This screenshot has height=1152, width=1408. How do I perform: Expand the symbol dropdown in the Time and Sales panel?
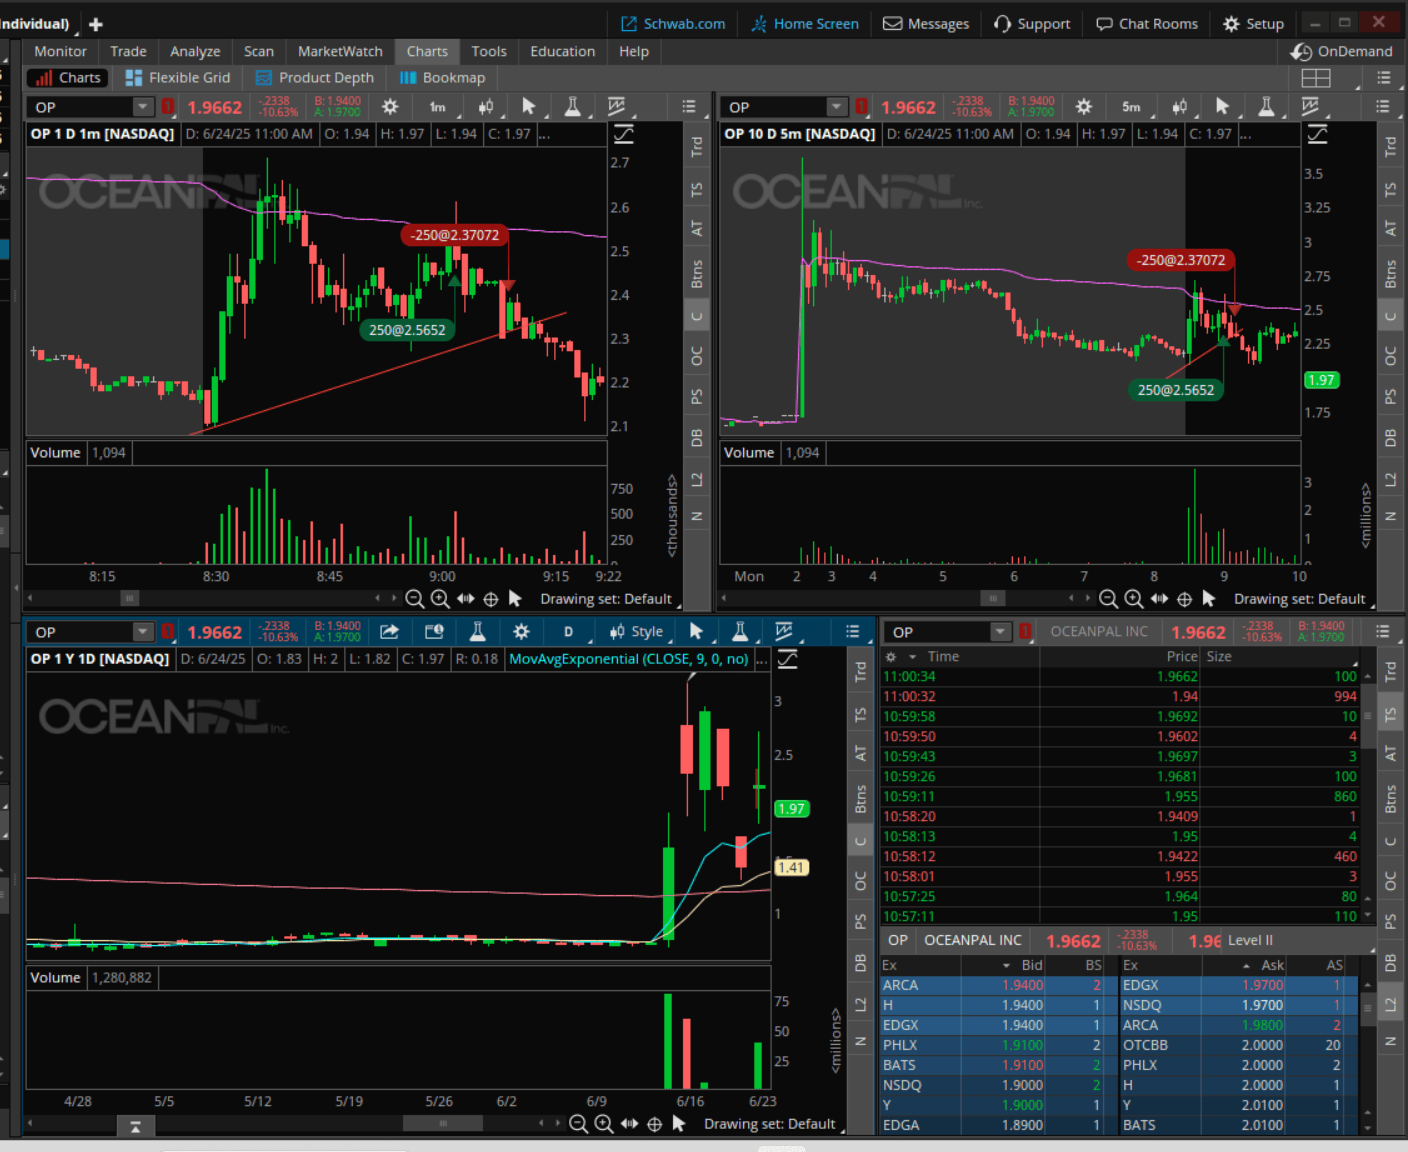point(1000,631)
